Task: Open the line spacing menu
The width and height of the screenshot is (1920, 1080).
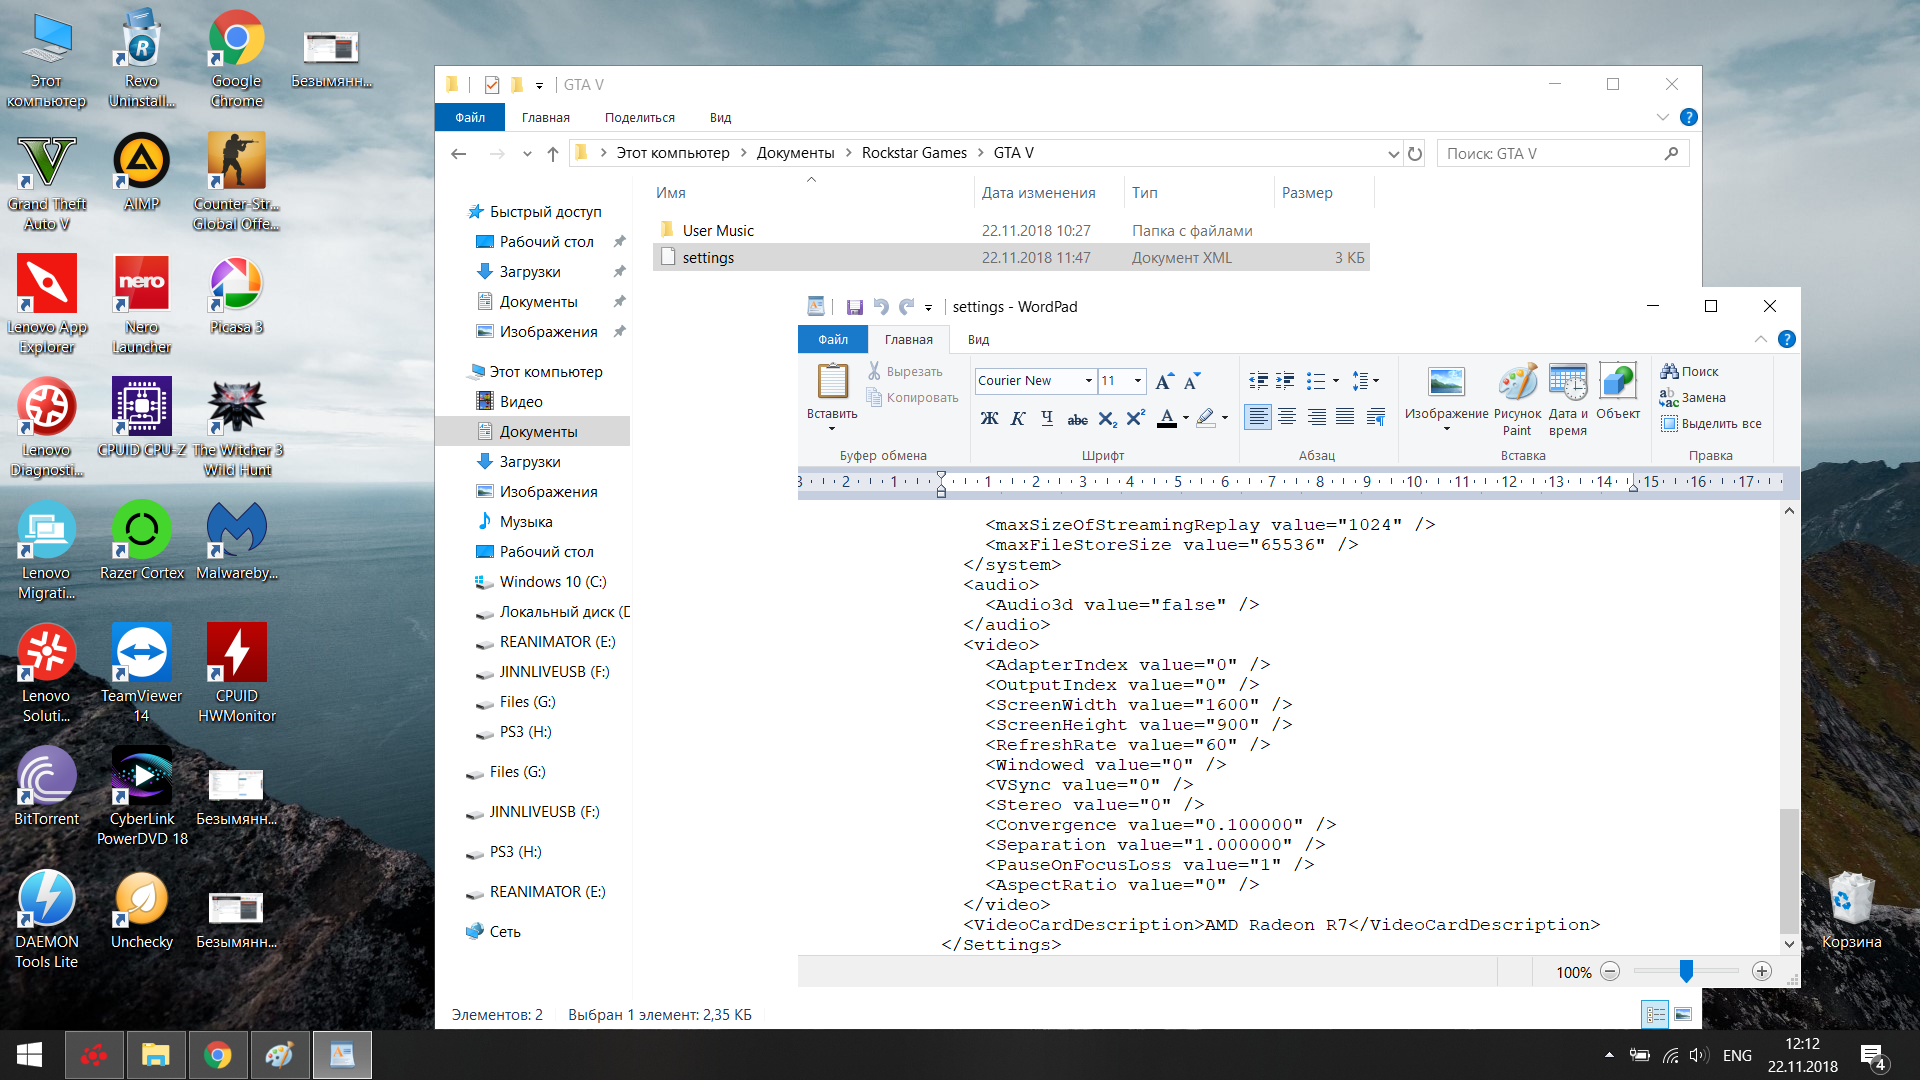Action: point(1365,381)
